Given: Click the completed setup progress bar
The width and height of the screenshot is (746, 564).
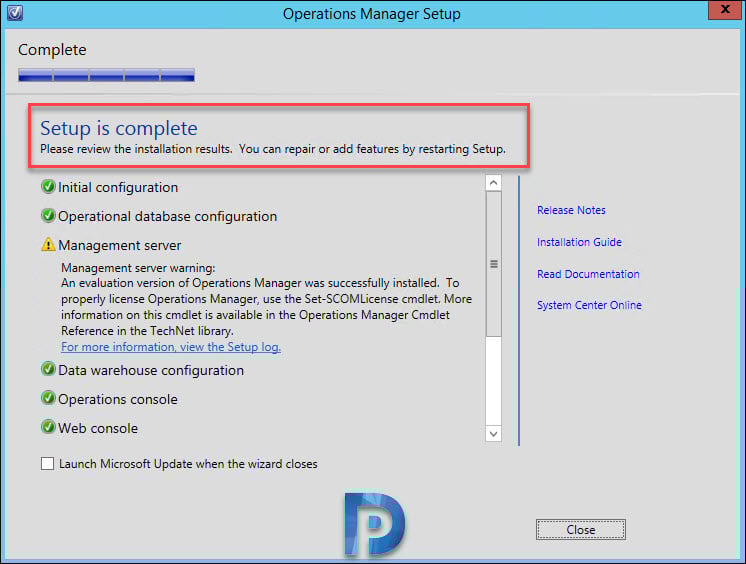Looking at the screenshot, I should (106, 75).
